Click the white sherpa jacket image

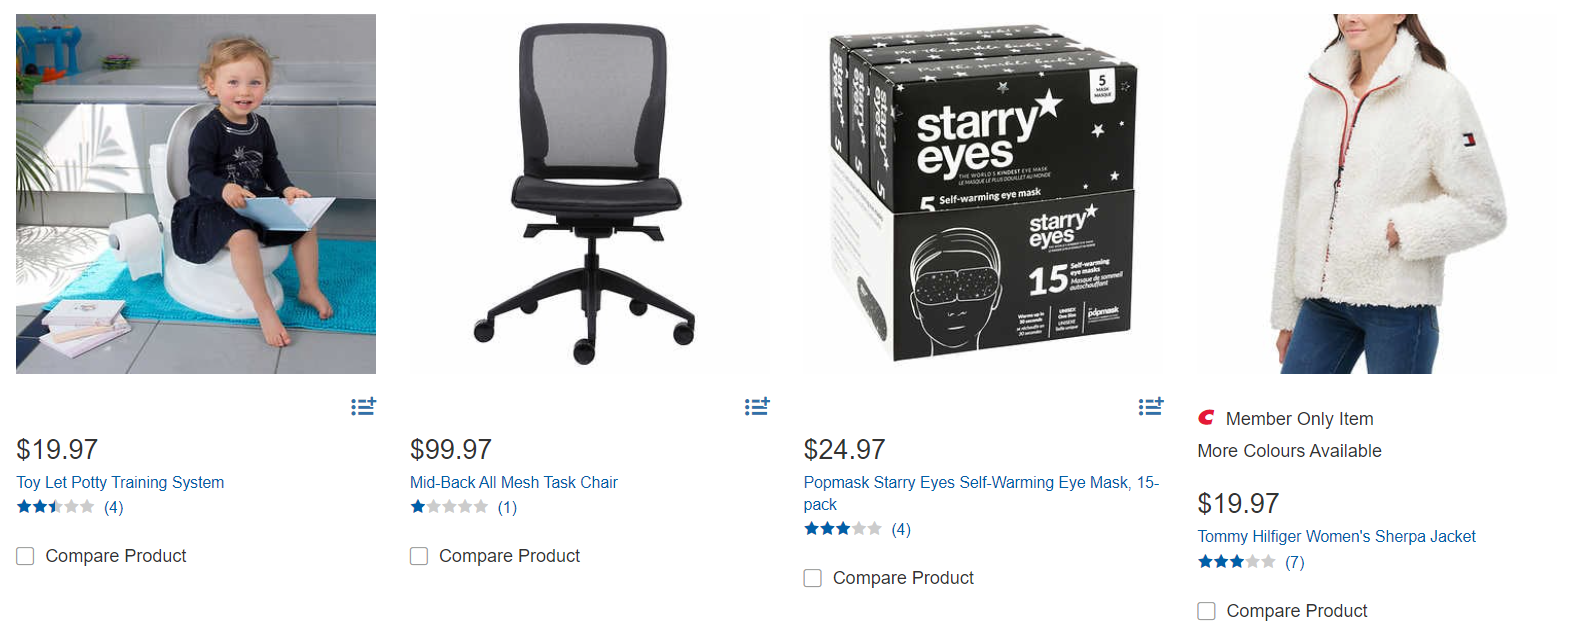coord(1376,194)
